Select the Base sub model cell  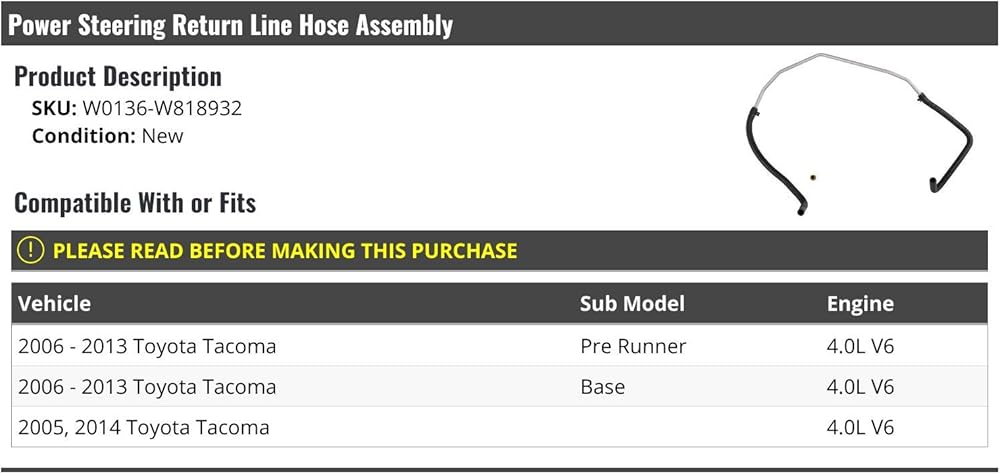tap(602, 387)
